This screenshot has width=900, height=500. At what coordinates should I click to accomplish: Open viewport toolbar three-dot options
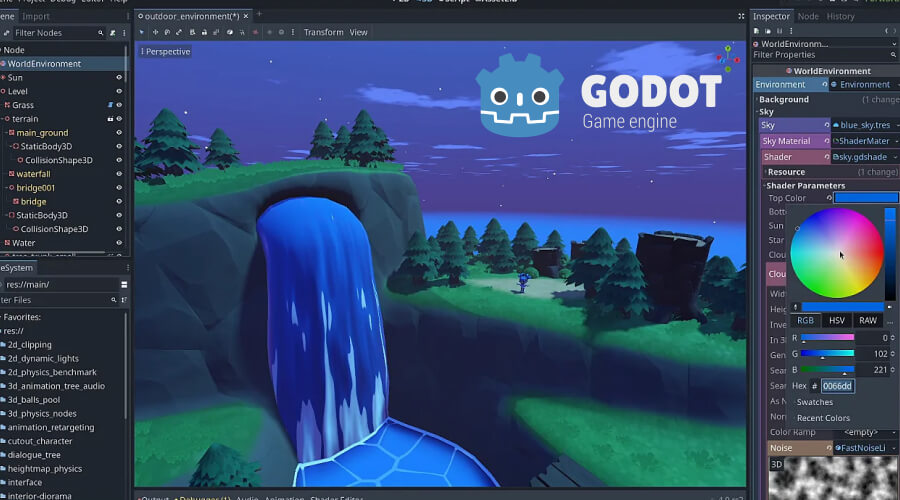(293, 32)
